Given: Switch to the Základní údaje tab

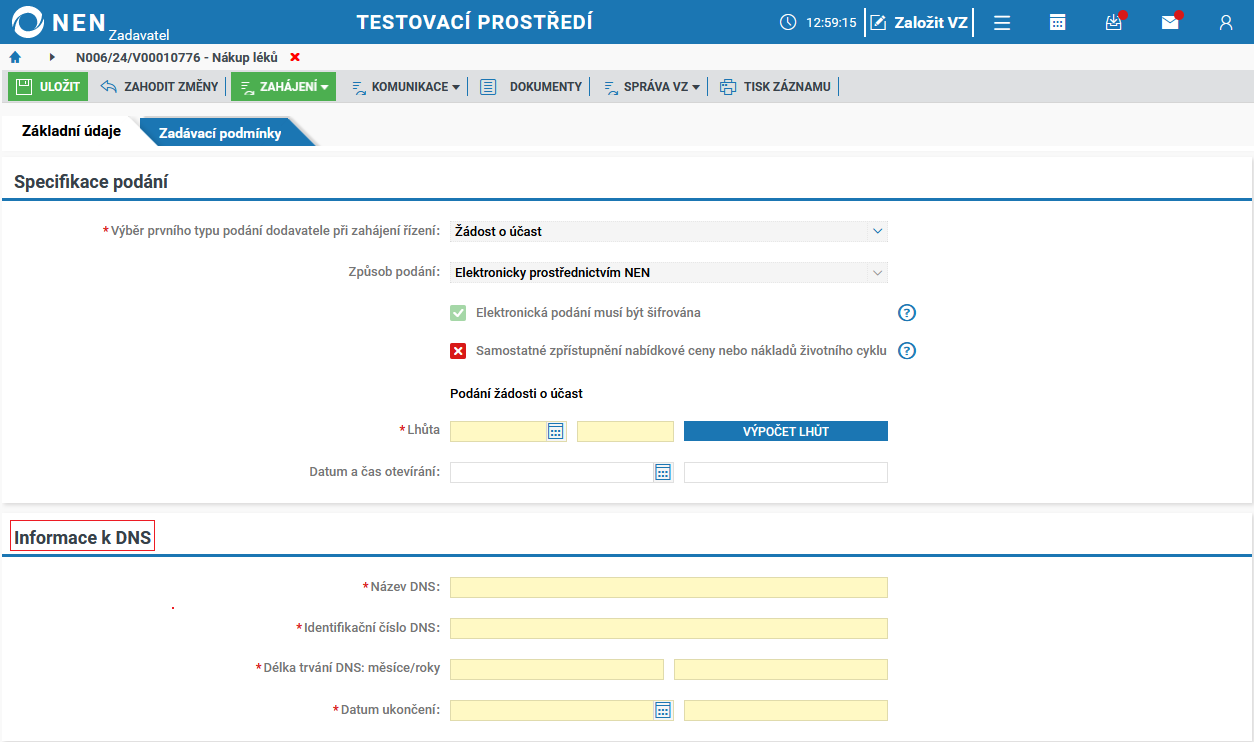Looking at the screenshot, I should pos(71,131).
